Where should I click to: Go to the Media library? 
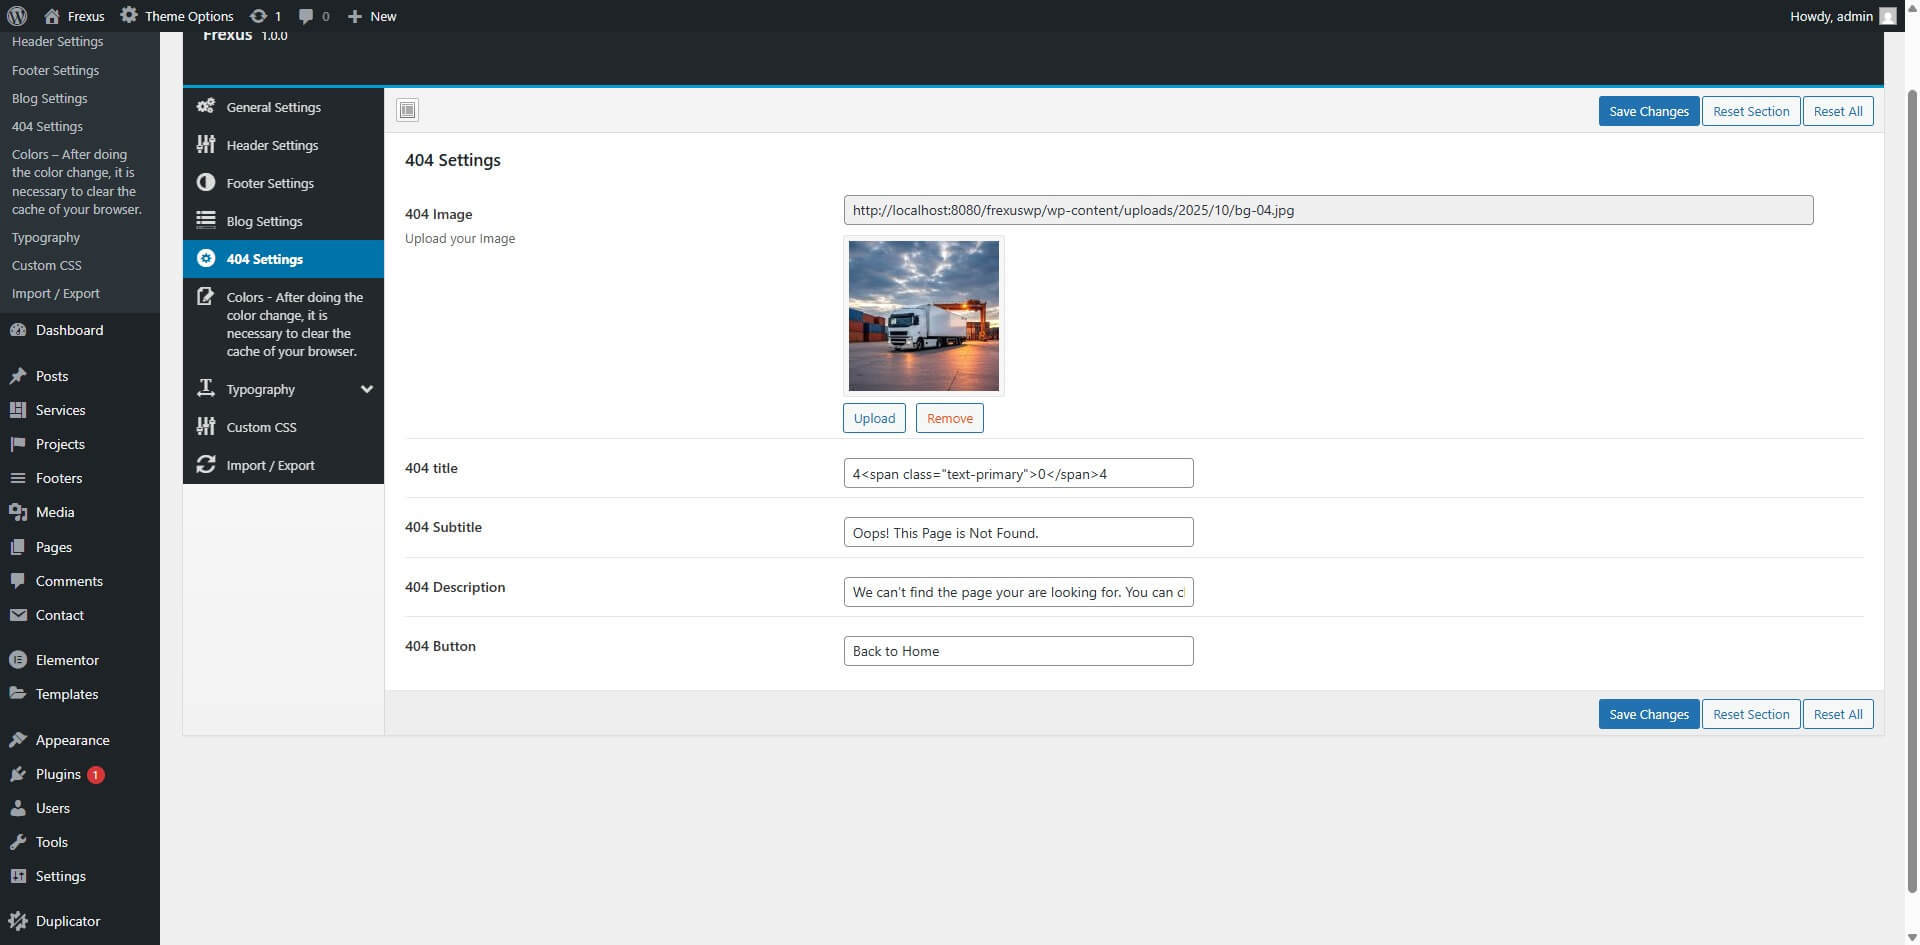click(x=55, y=512)
